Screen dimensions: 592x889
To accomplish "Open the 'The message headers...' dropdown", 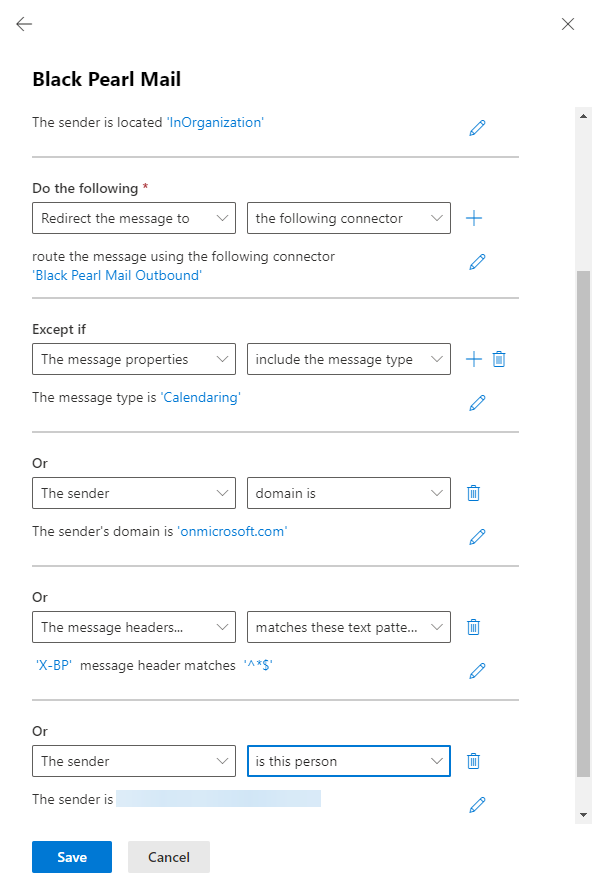I will point(134,627).
